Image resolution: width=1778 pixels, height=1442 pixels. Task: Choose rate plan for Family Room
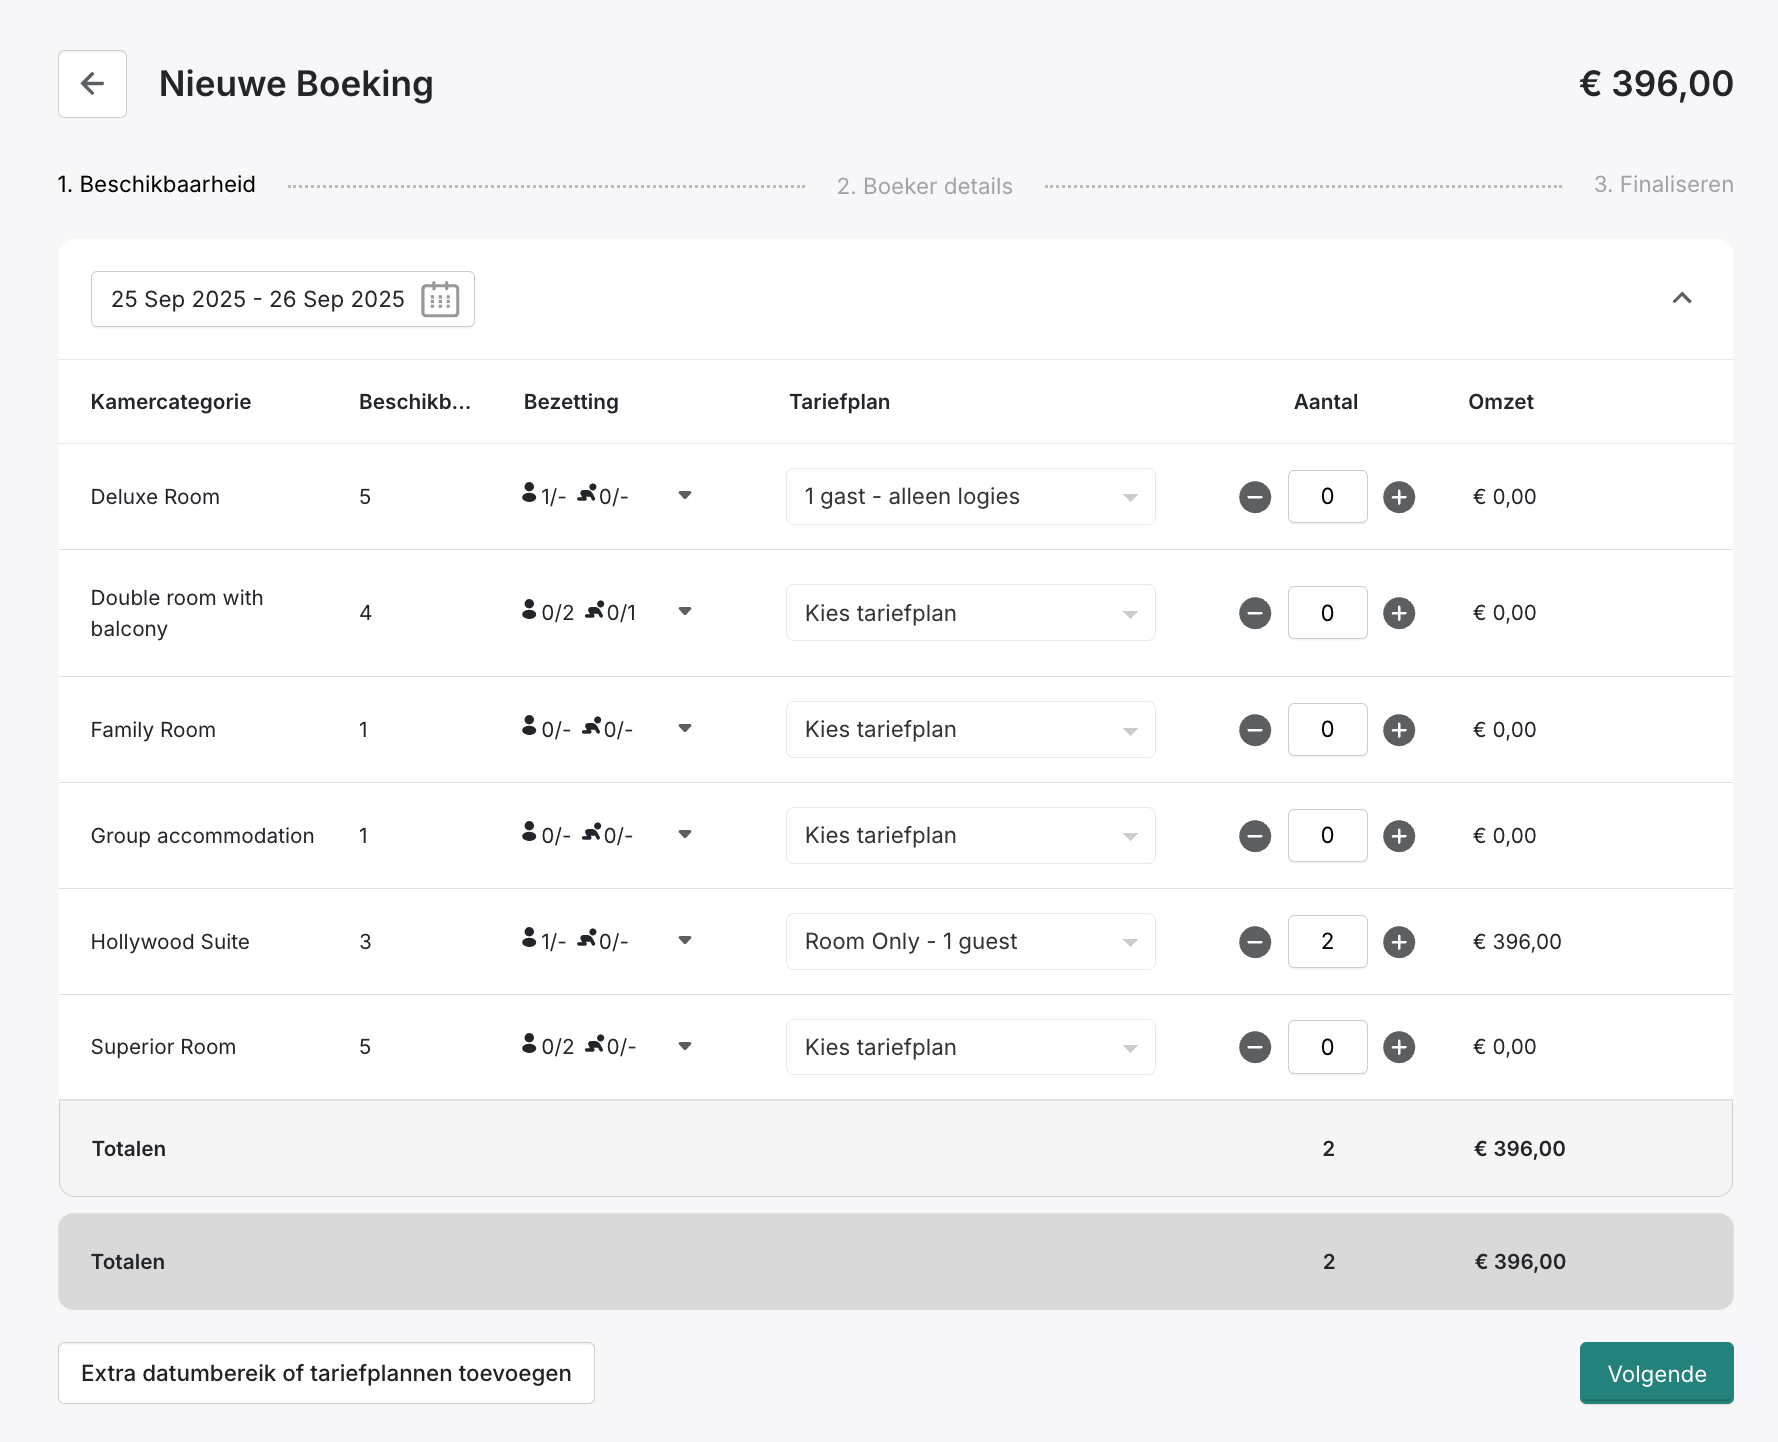point(971,730)
